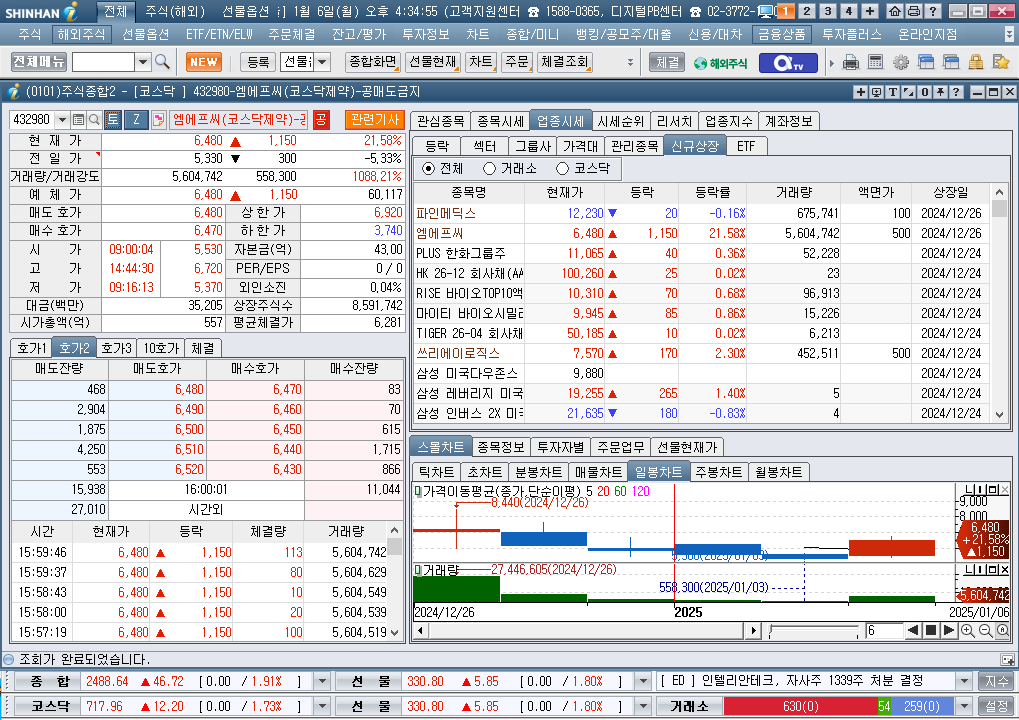Click the favorites star icon in toolbar
Viewport: 1019px width, 720px height.
[x=1001, y=62]
